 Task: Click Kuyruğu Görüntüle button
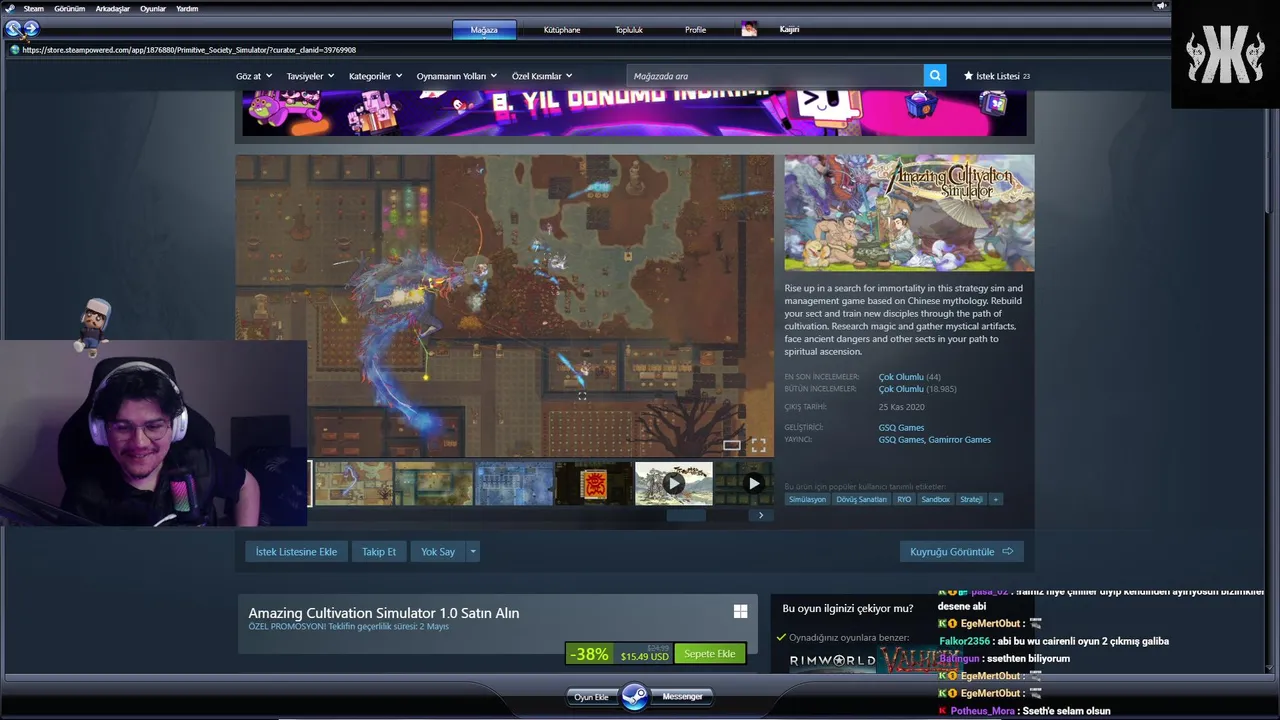pos(961,552)
